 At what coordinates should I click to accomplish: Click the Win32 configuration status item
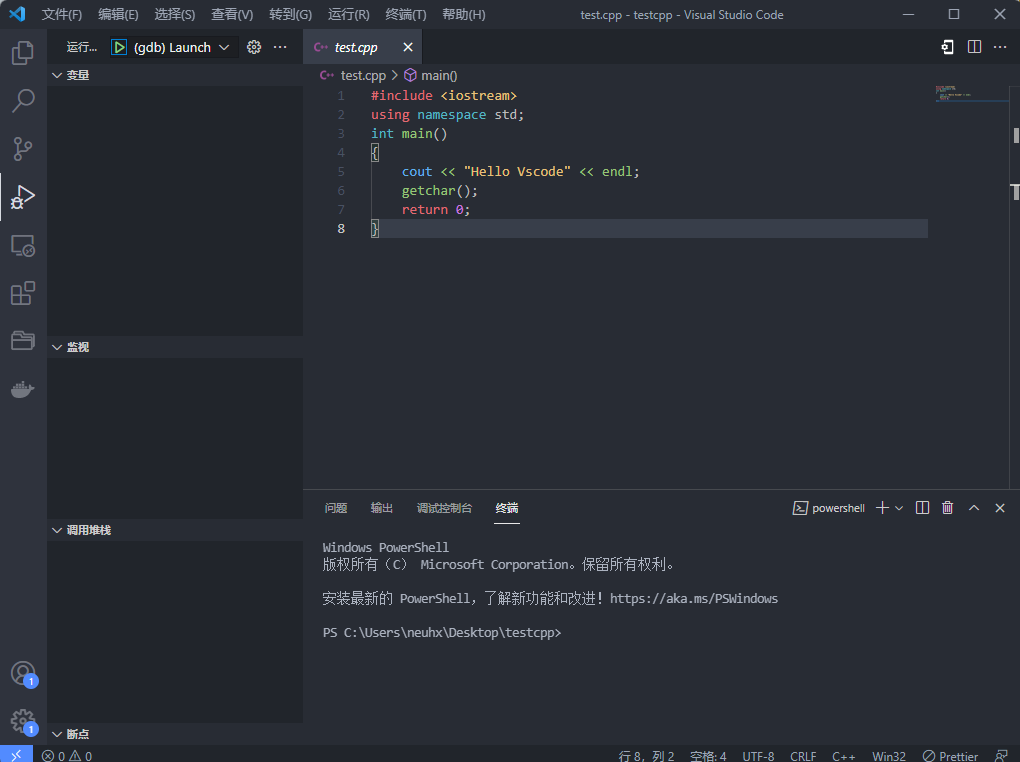pos(889,755)
